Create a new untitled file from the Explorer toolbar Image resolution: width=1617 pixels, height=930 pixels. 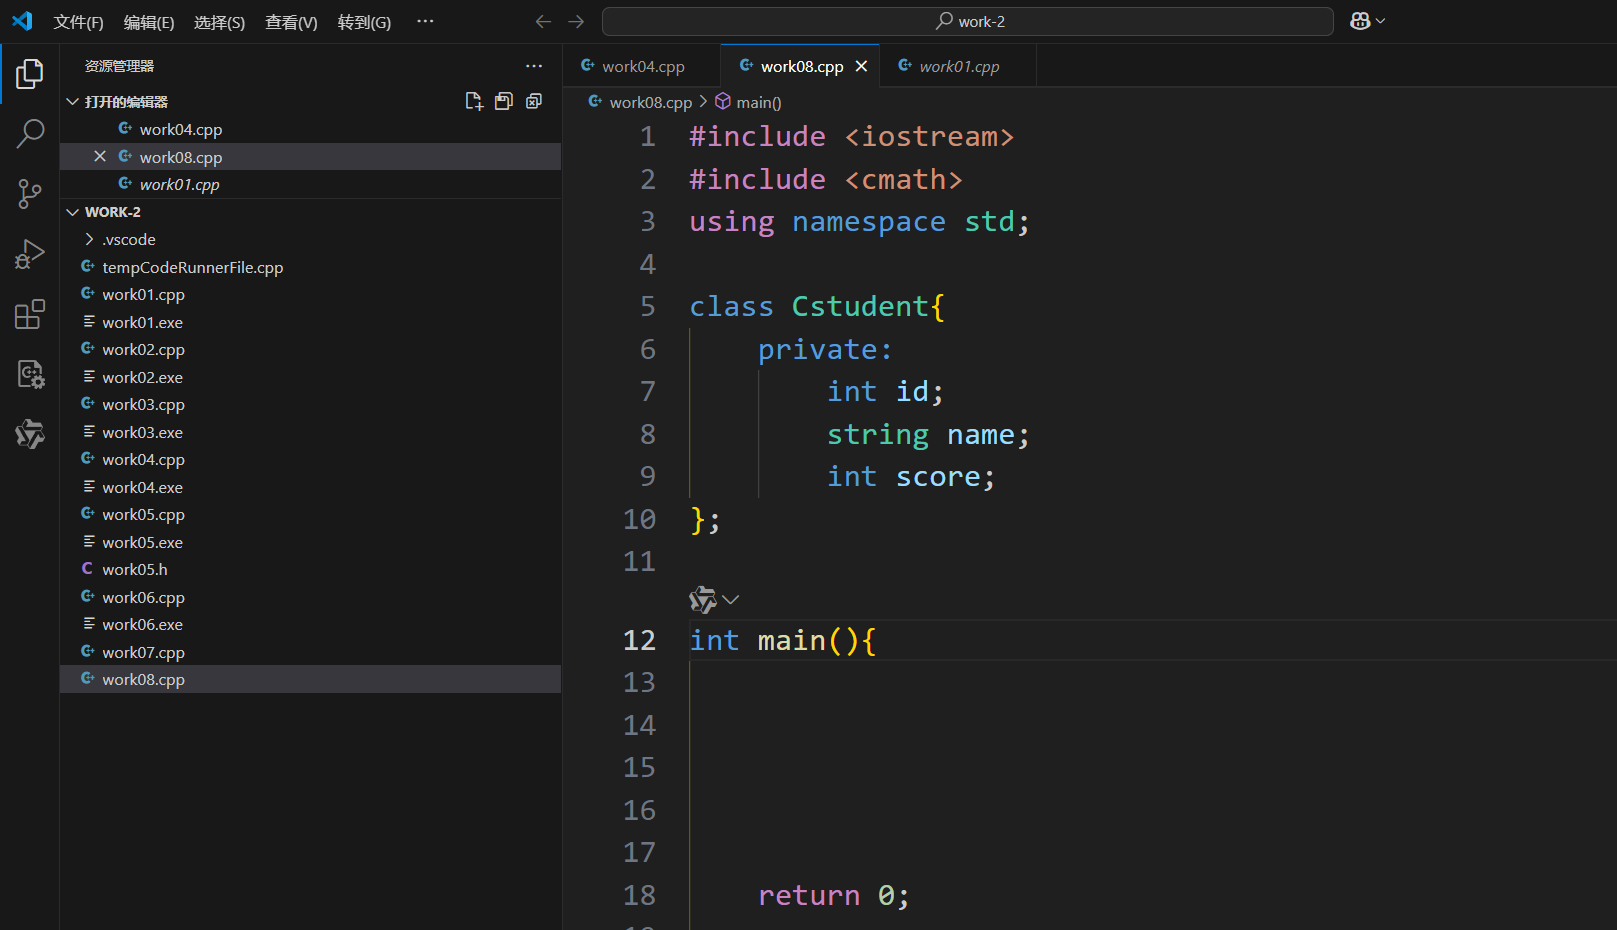click(x=474, y=100)
